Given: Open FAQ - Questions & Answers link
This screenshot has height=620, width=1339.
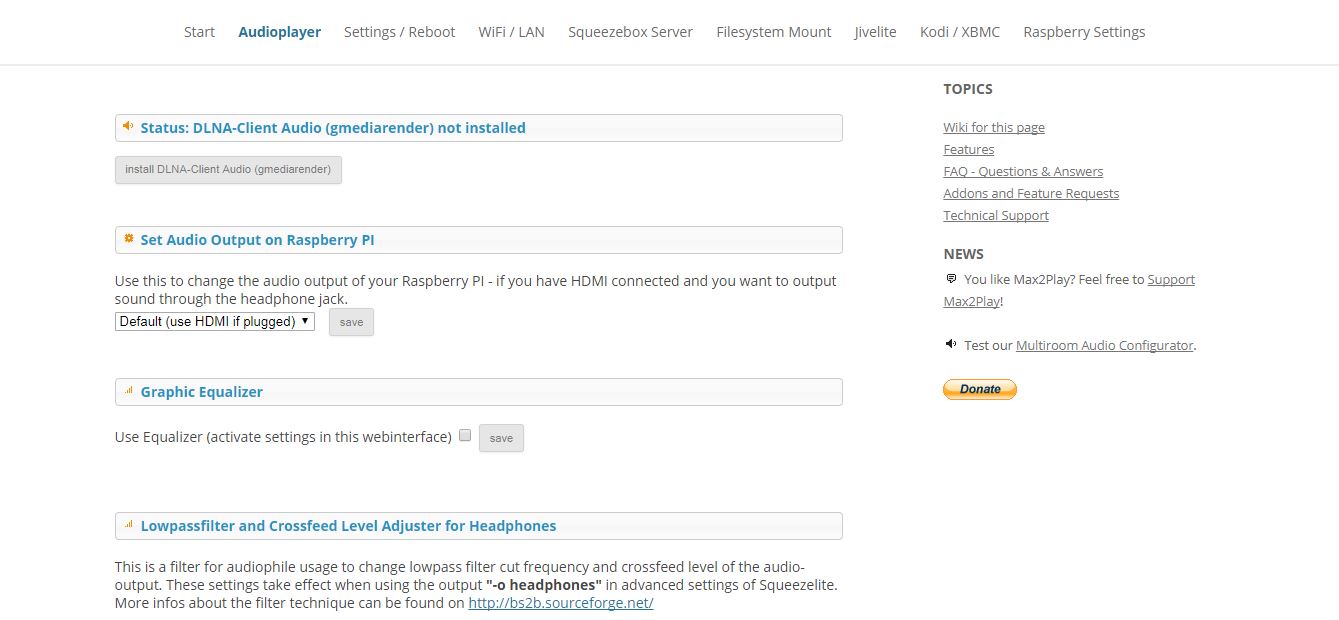Looking at the screenshot, I should pos(1023,171).
